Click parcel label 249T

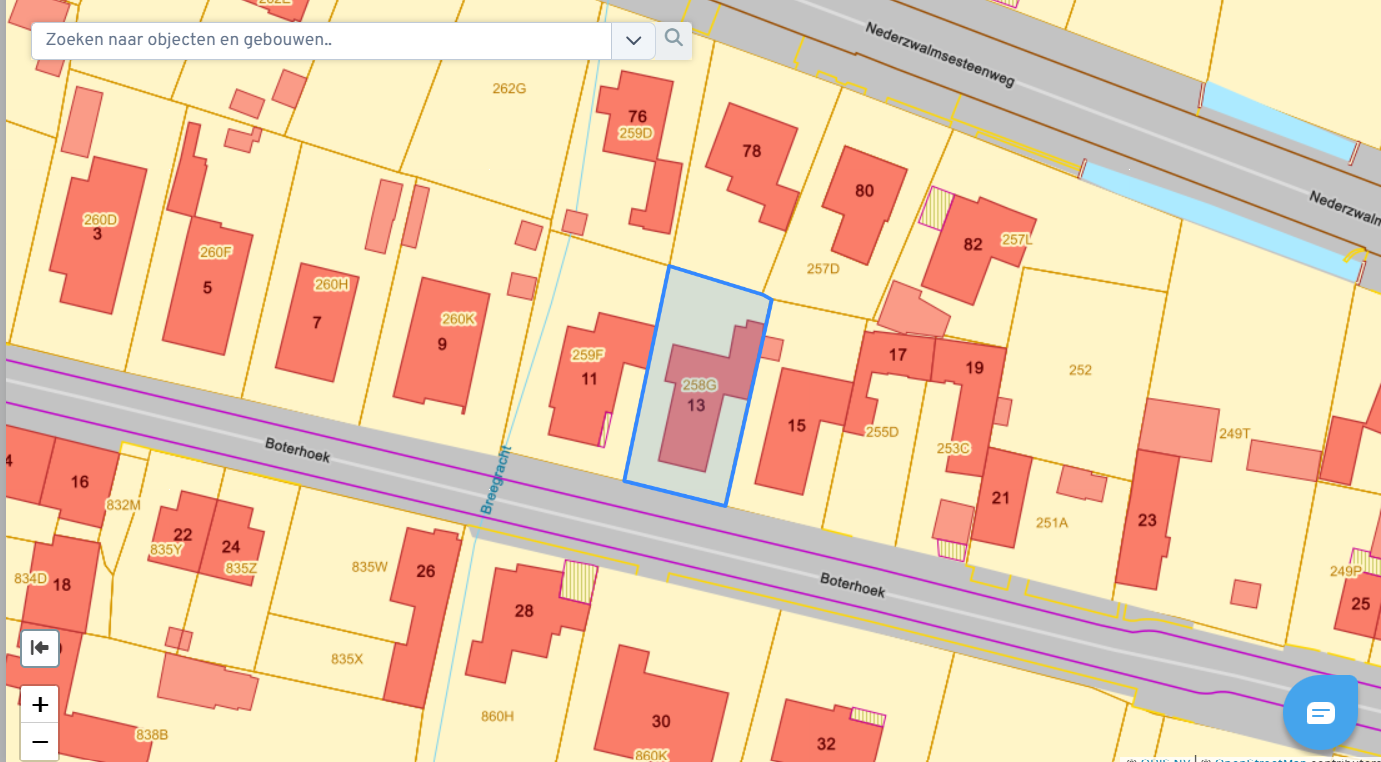[1235, 434]
